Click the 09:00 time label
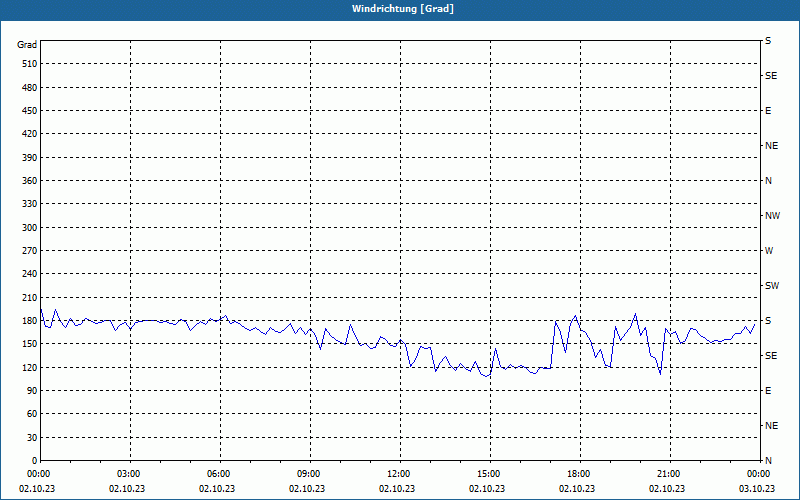The width and height of the screenshot is (800, 500). (310, 474)
